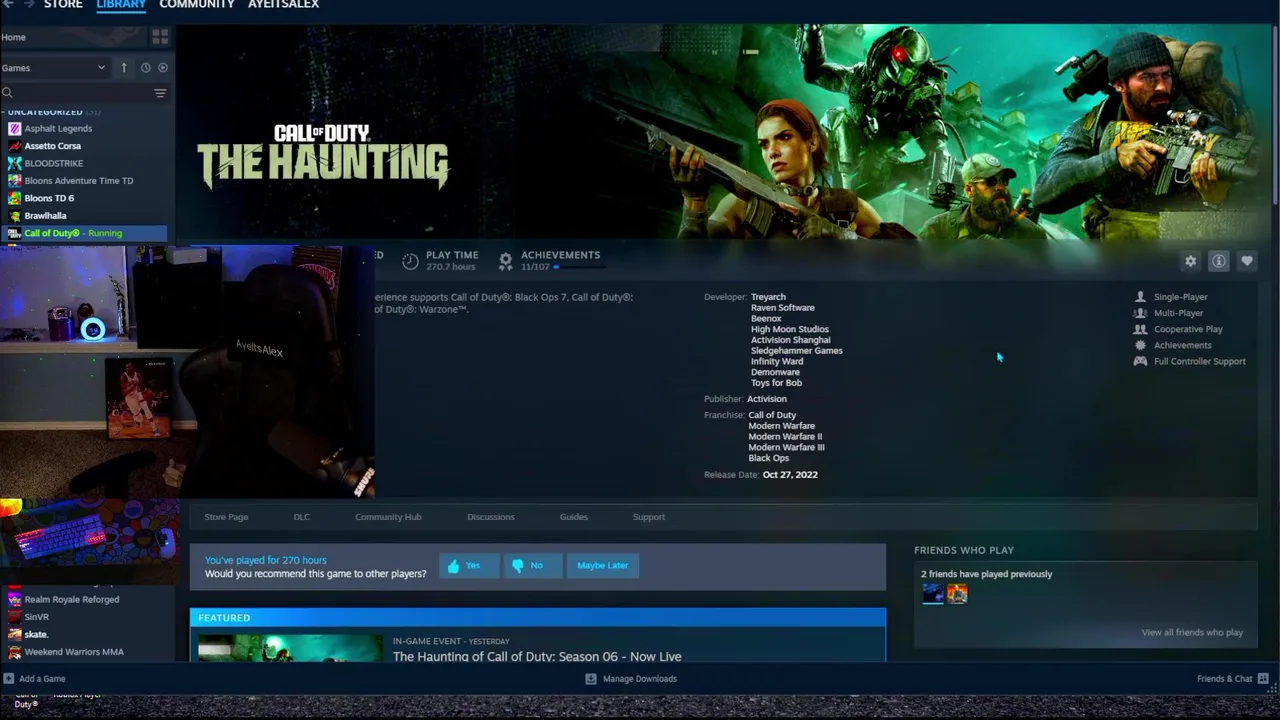The height and width of the screenshot is (720, 1280).
Task: Collapse the UNCATEGORIZED section
Action: 45,112
